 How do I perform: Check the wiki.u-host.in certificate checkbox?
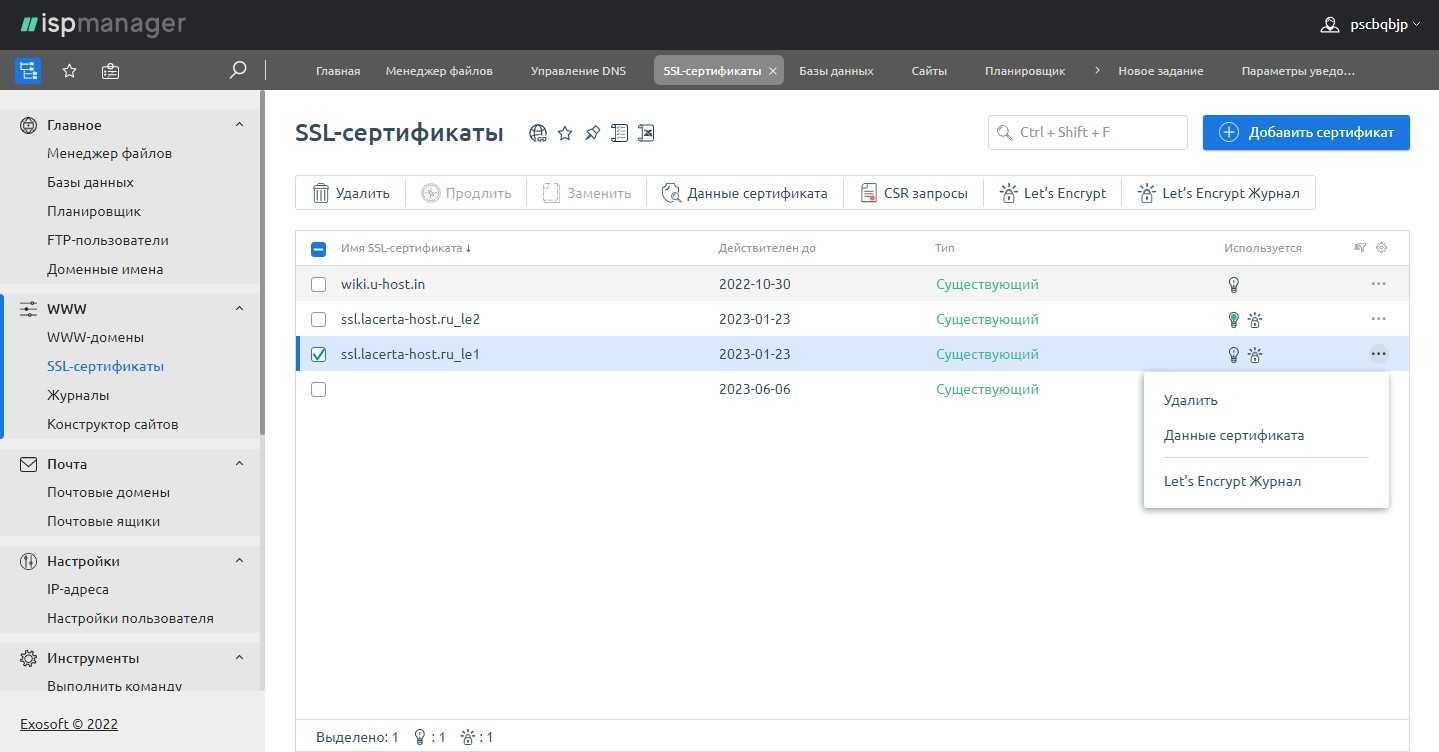coord(318,284)
